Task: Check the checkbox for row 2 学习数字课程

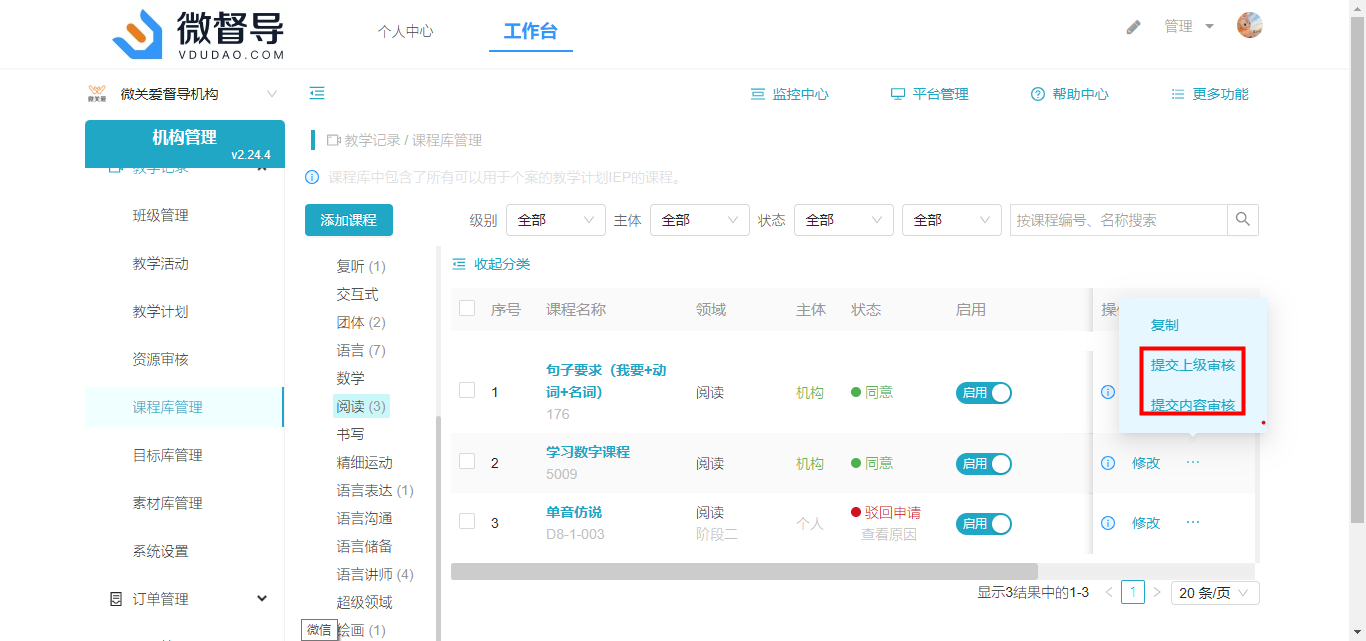Action: pos(467,461)
